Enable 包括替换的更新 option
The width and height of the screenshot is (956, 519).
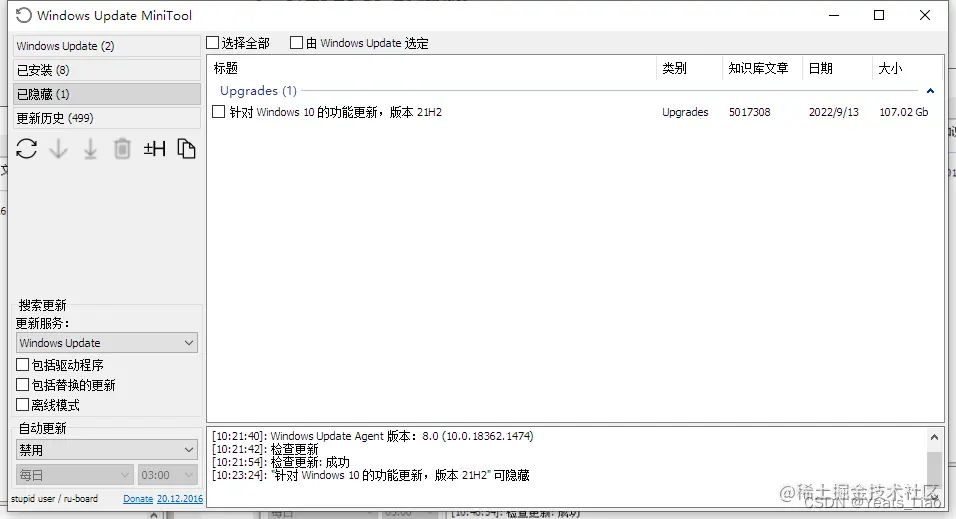23,385
